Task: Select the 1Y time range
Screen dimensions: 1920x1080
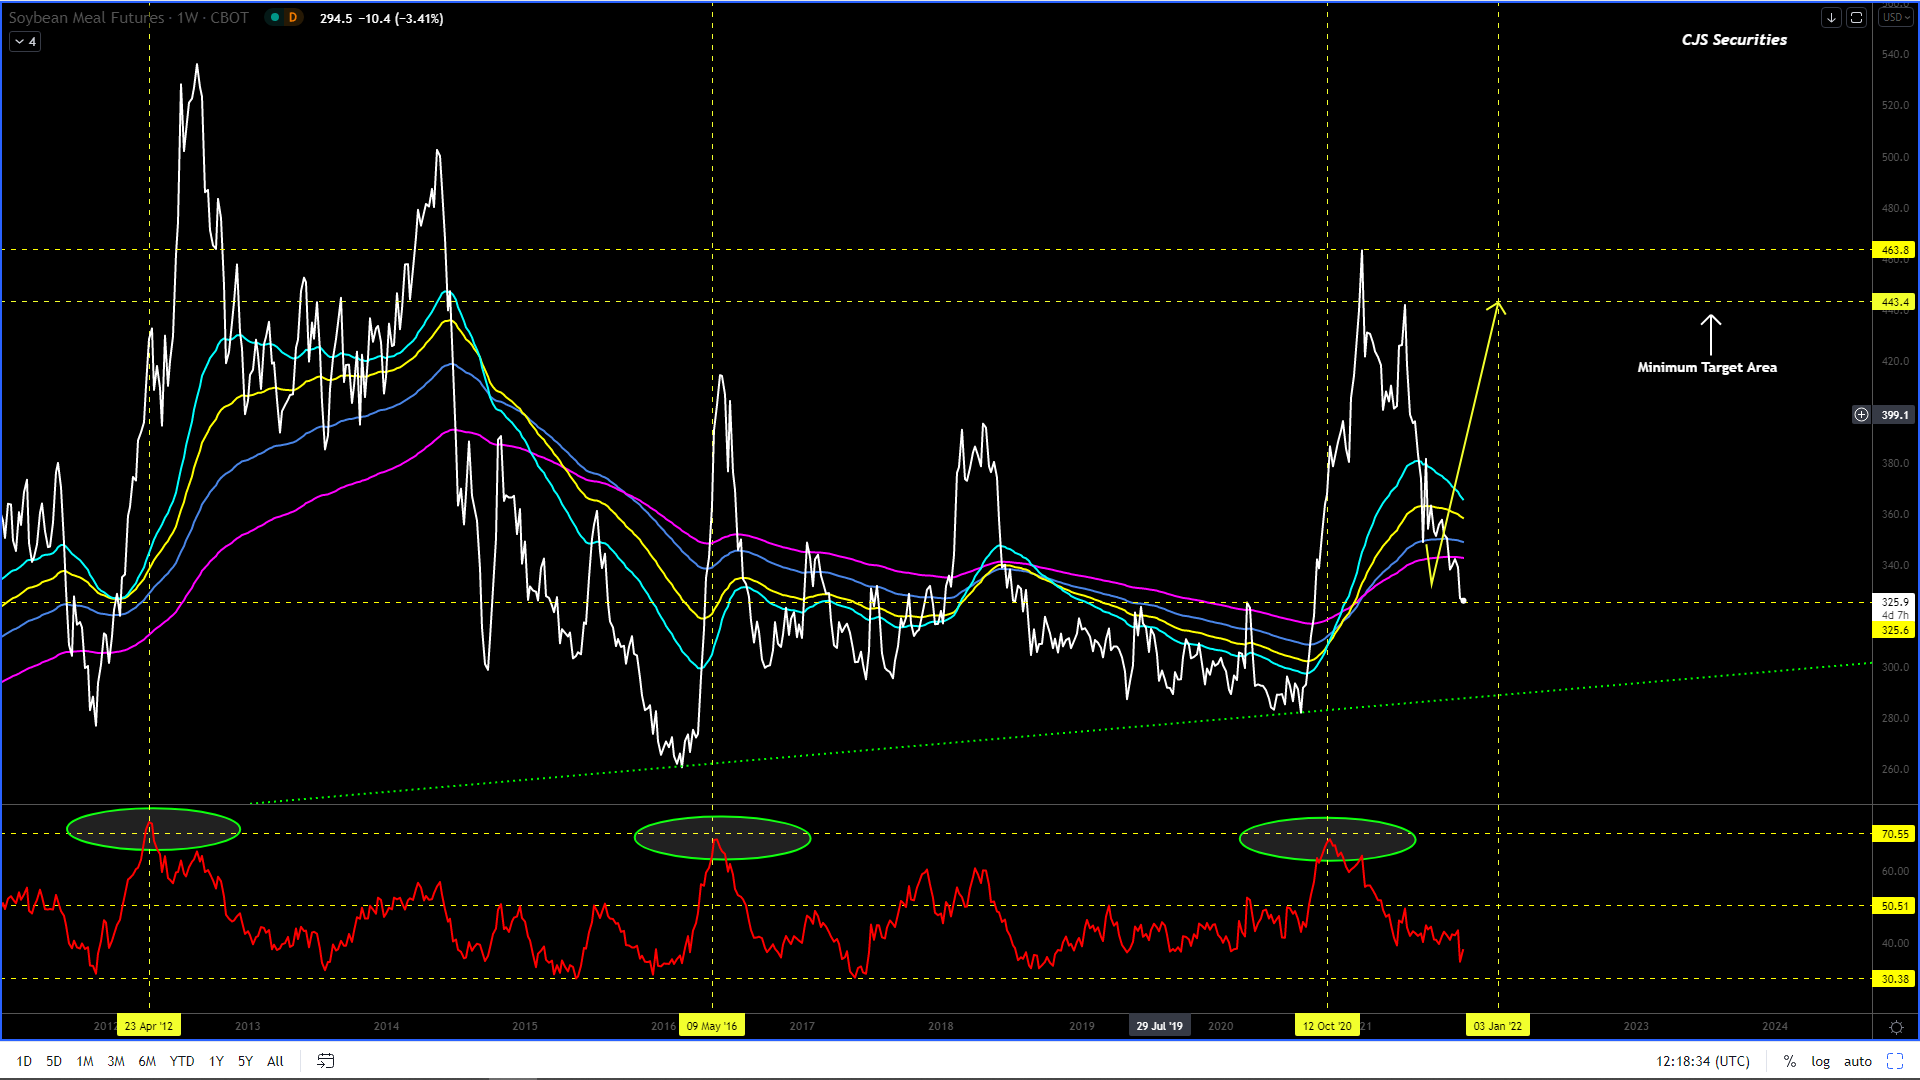Action: point(216,1061)
